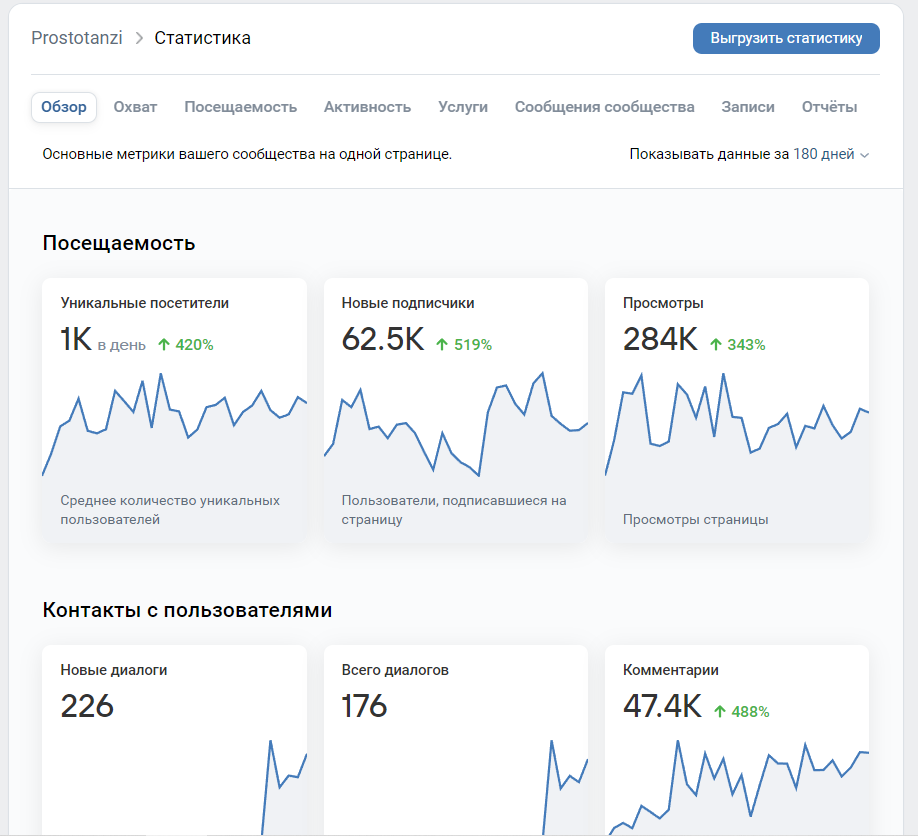Click the 226 new dialogs value
The height and width of the screenshot is (836, 918).
coord(87,706)
